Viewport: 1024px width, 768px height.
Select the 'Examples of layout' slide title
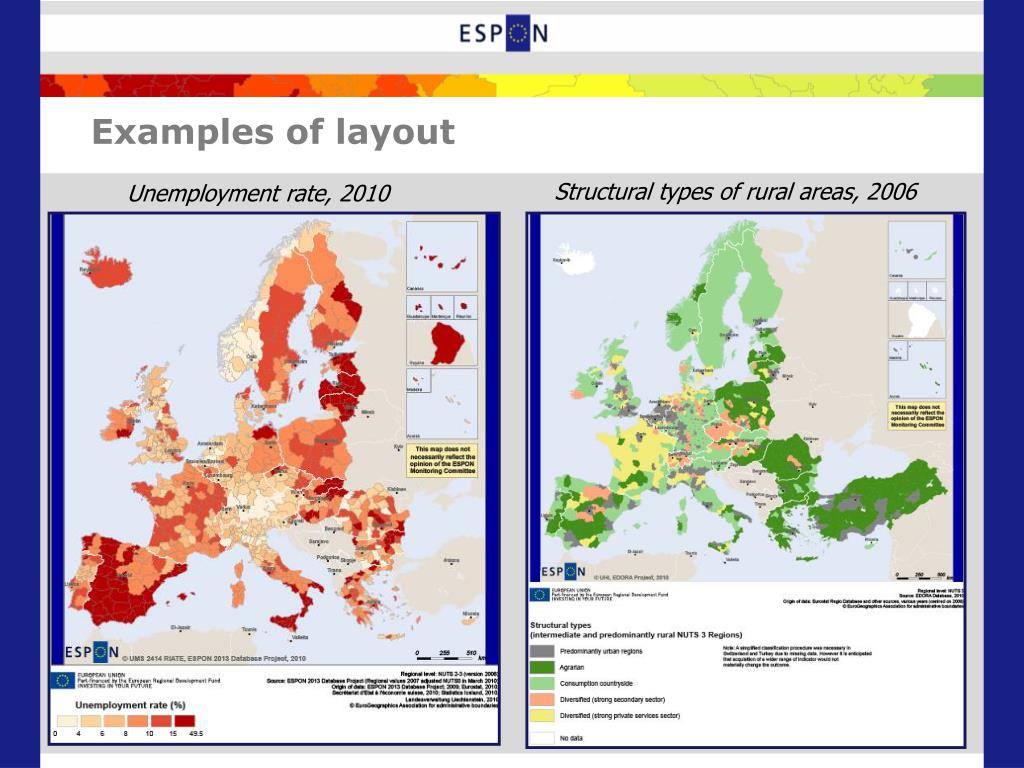(x=273, y=132)
